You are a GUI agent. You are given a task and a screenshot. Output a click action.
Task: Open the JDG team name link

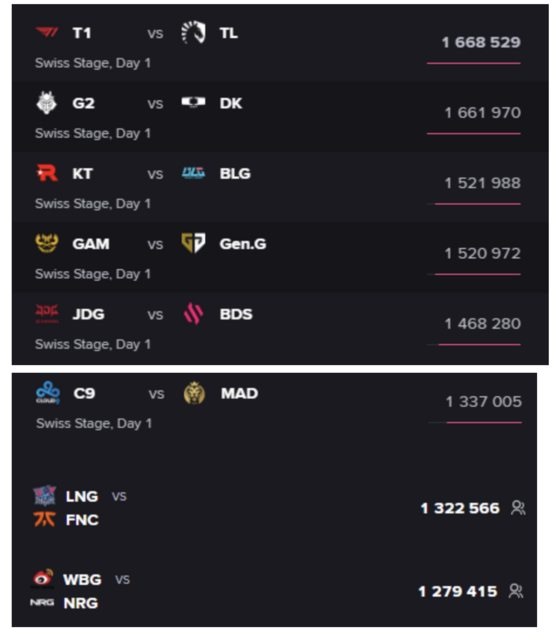(89, 314)
